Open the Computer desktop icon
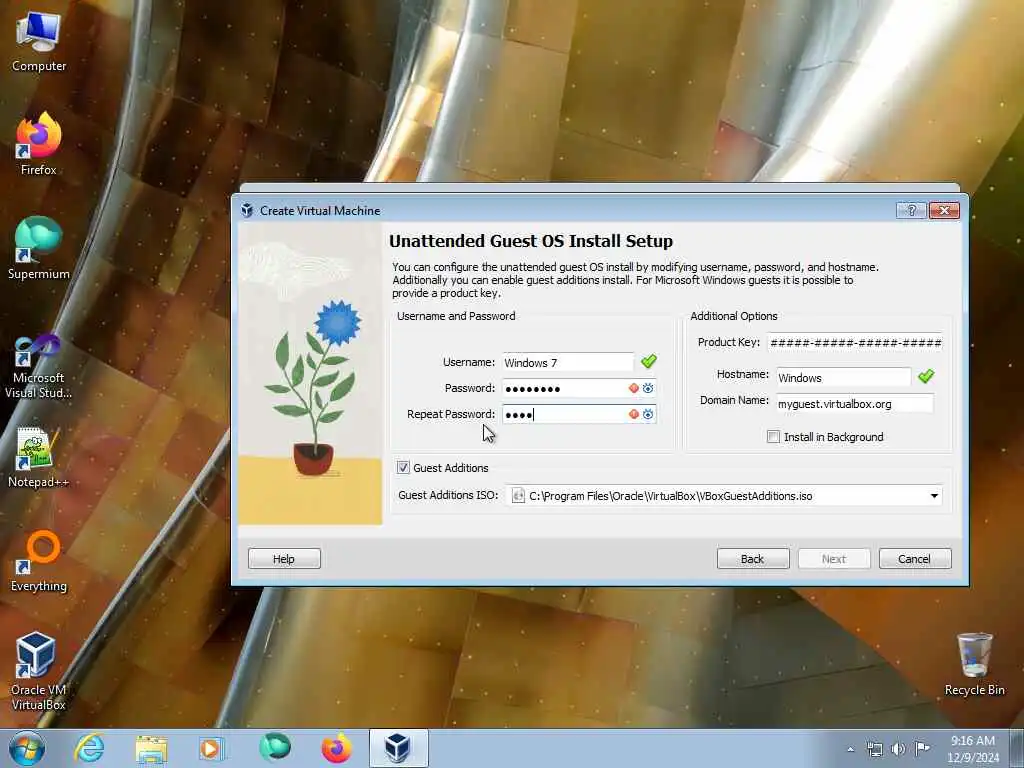This screenshot has width=1024, height=768. click(x=39, y=42)
